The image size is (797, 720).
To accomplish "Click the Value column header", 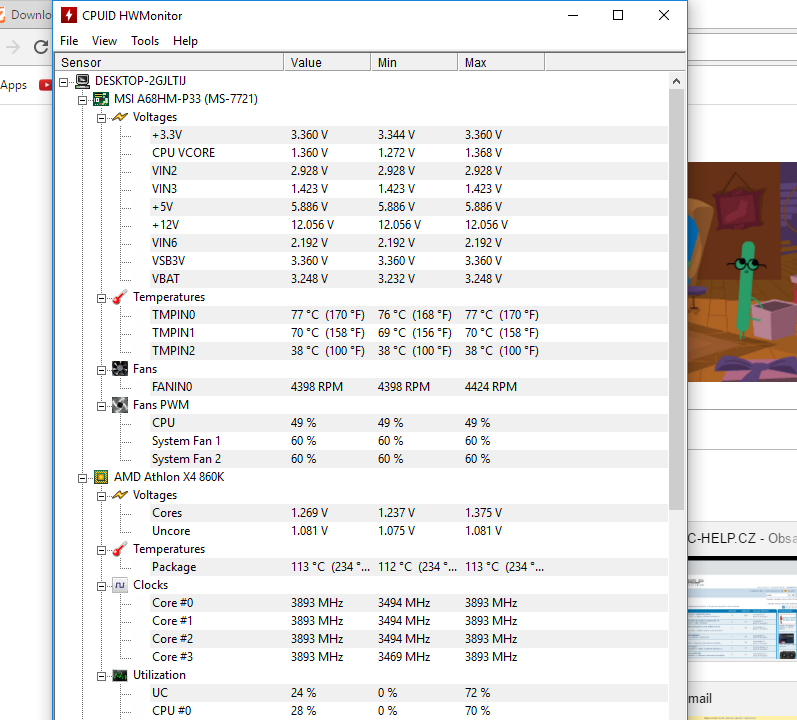I will pyautogui.click(x=327, y=62).
